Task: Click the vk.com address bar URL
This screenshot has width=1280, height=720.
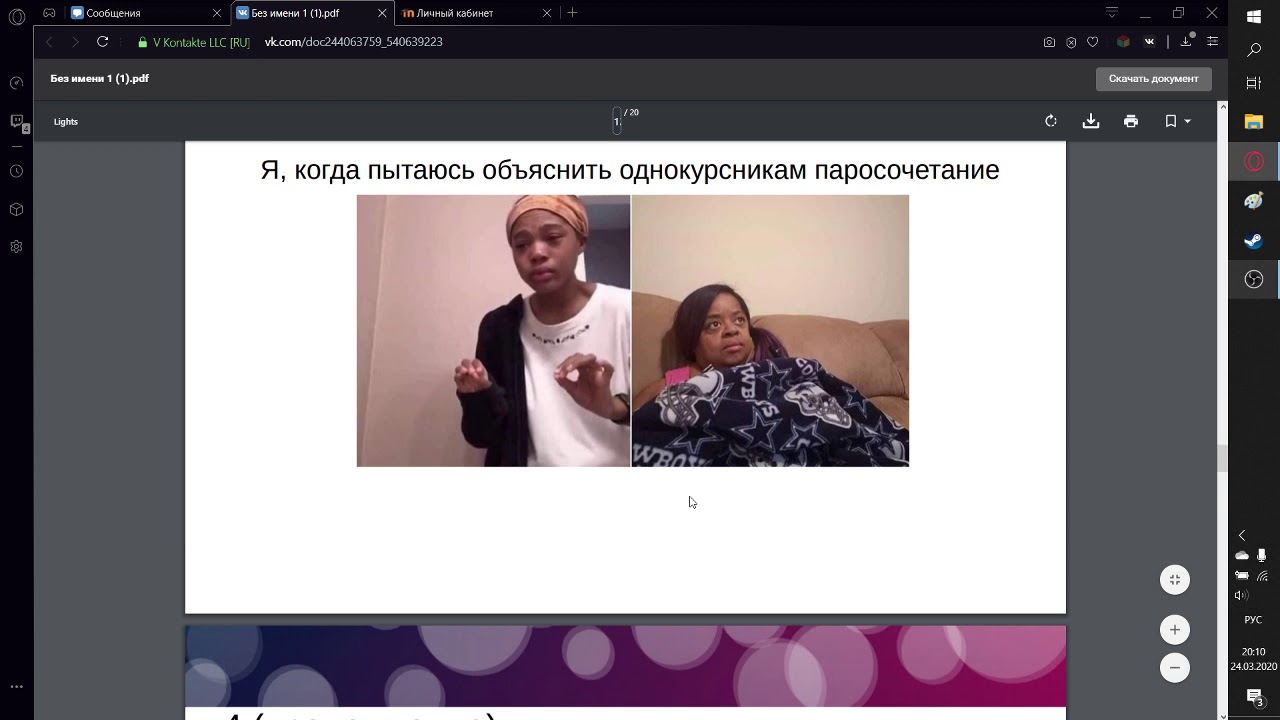Action: pos(354,42)
